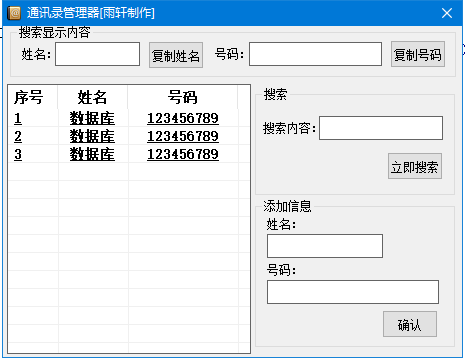Image resolution: width=465 pixels, height=360 pixels.
Task: Click the 复制号码 button
Action: pos(418,54)
